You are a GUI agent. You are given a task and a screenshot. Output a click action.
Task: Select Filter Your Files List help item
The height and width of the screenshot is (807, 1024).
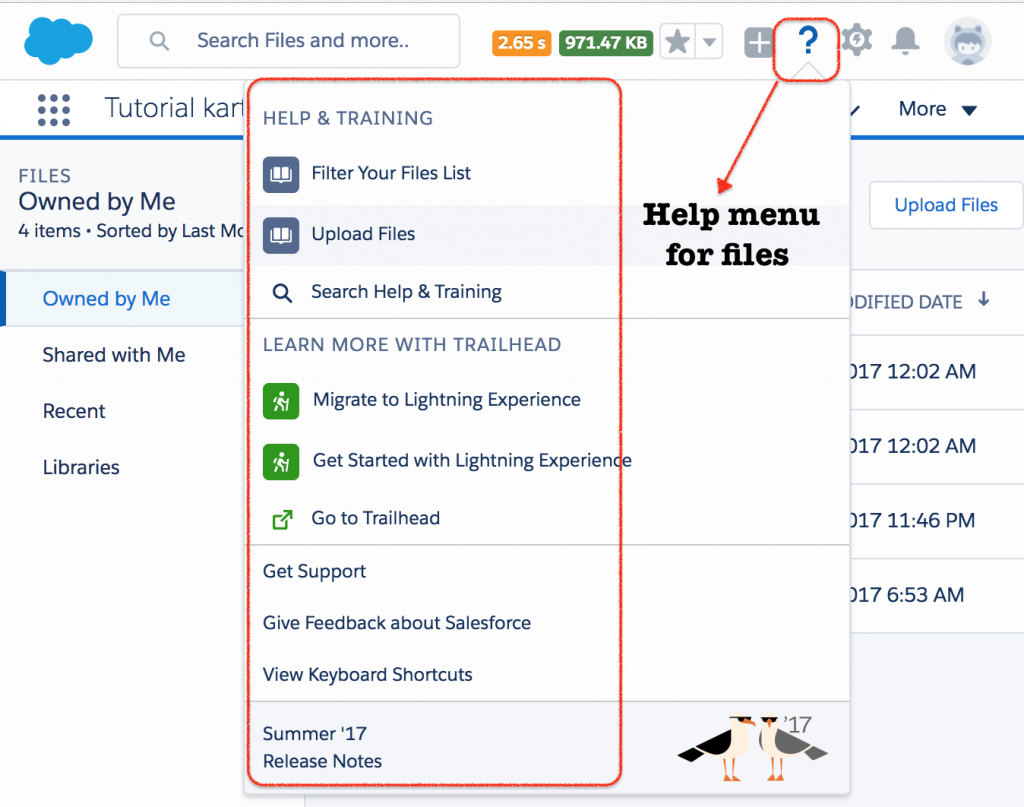pyautogui.click(x=390, y=173)
